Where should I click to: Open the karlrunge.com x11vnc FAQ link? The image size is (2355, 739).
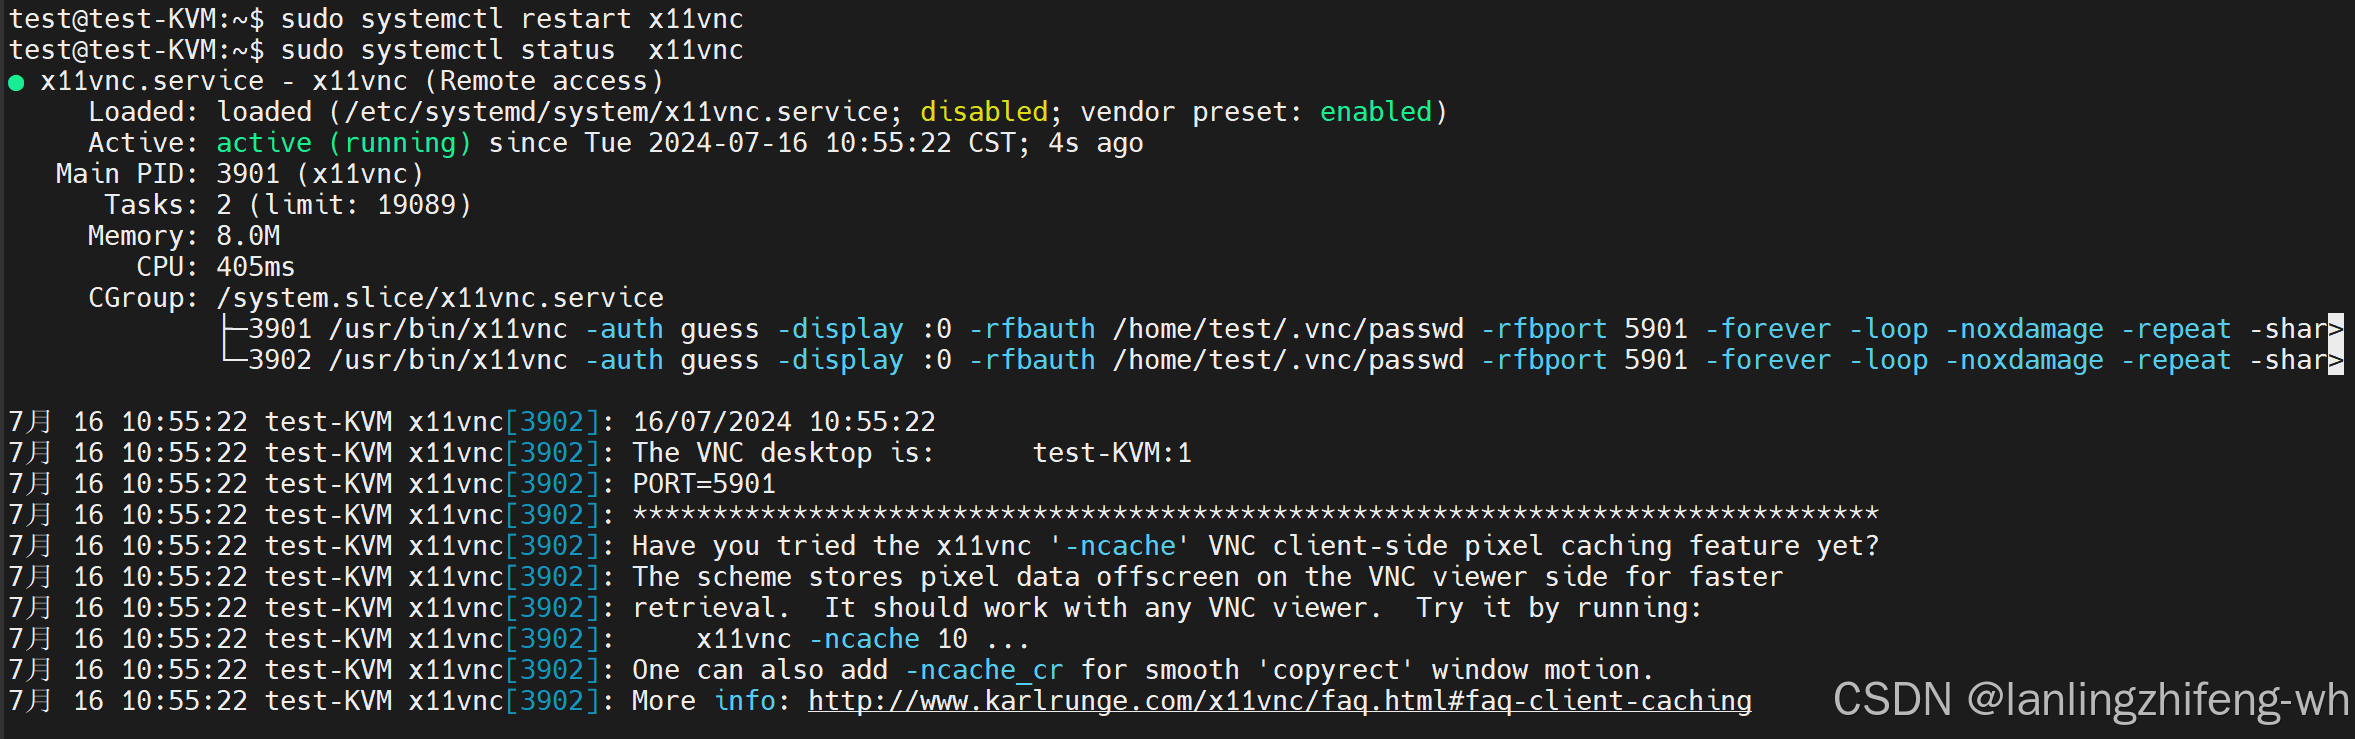coord(1280,701)
